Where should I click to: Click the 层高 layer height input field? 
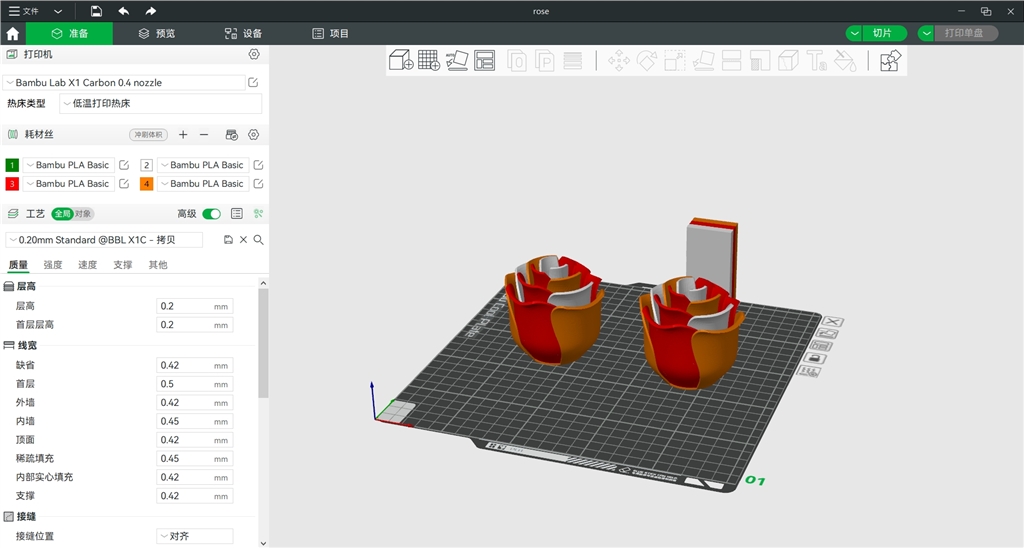[184, 306]
